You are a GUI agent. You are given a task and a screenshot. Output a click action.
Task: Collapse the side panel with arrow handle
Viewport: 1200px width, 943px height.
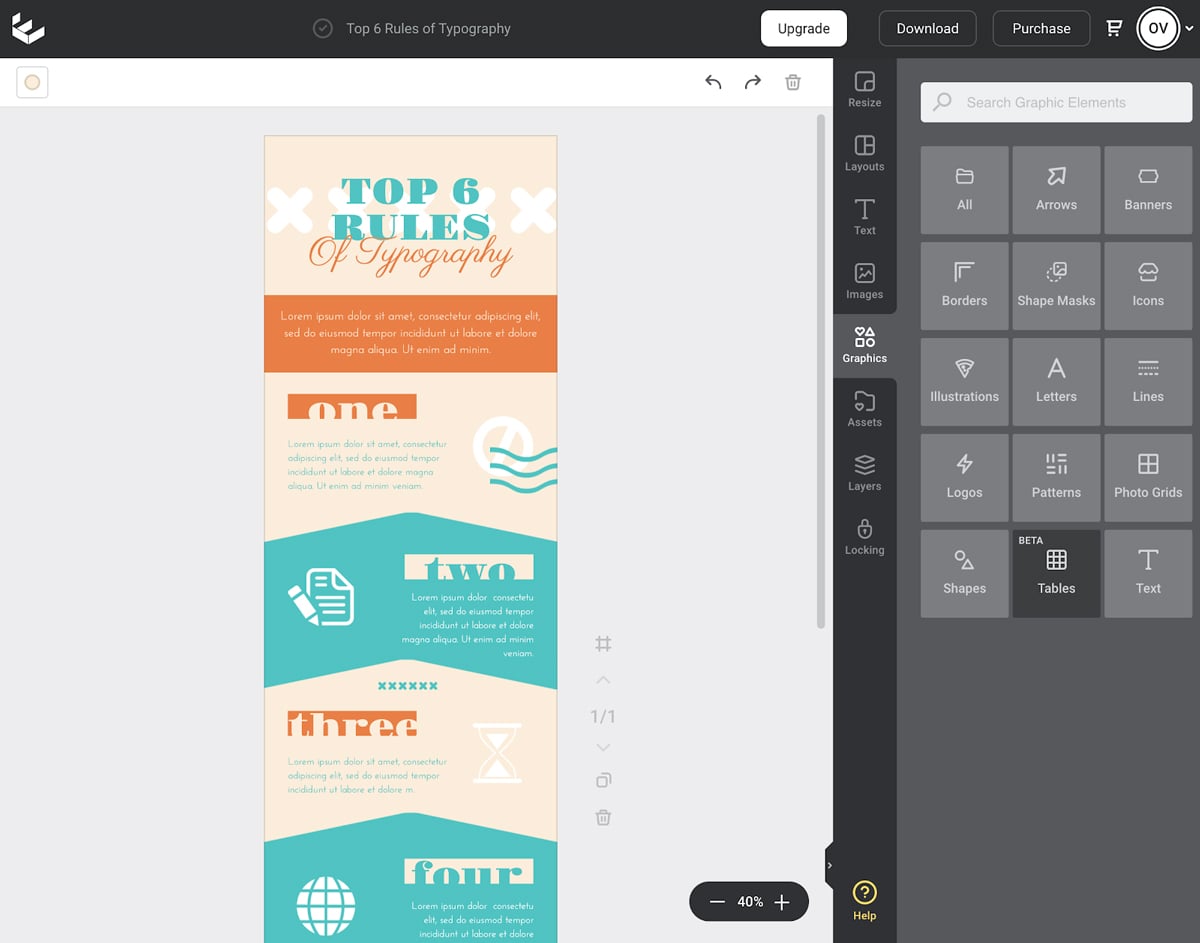tap(829, 865)
